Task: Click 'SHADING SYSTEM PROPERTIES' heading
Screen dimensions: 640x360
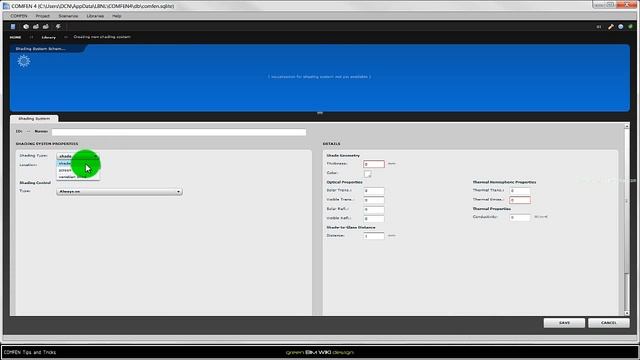Action: click(x=47, y=144)
